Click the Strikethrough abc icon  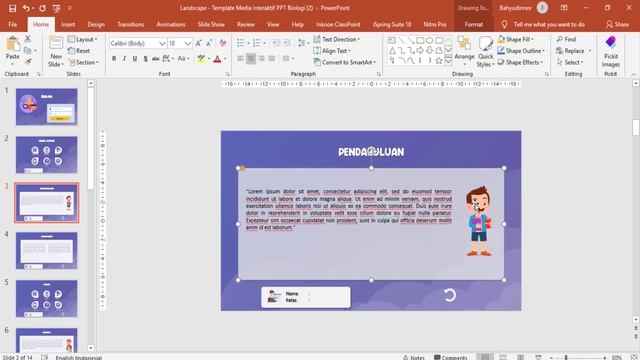point(156,59)
